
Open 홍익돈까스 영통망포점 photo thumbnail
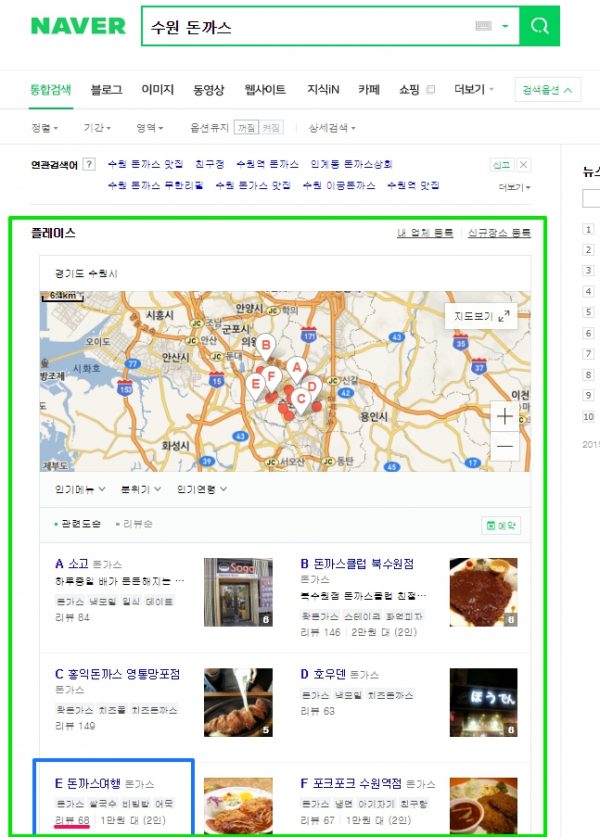pyautogui.click(x=238, y=702)
